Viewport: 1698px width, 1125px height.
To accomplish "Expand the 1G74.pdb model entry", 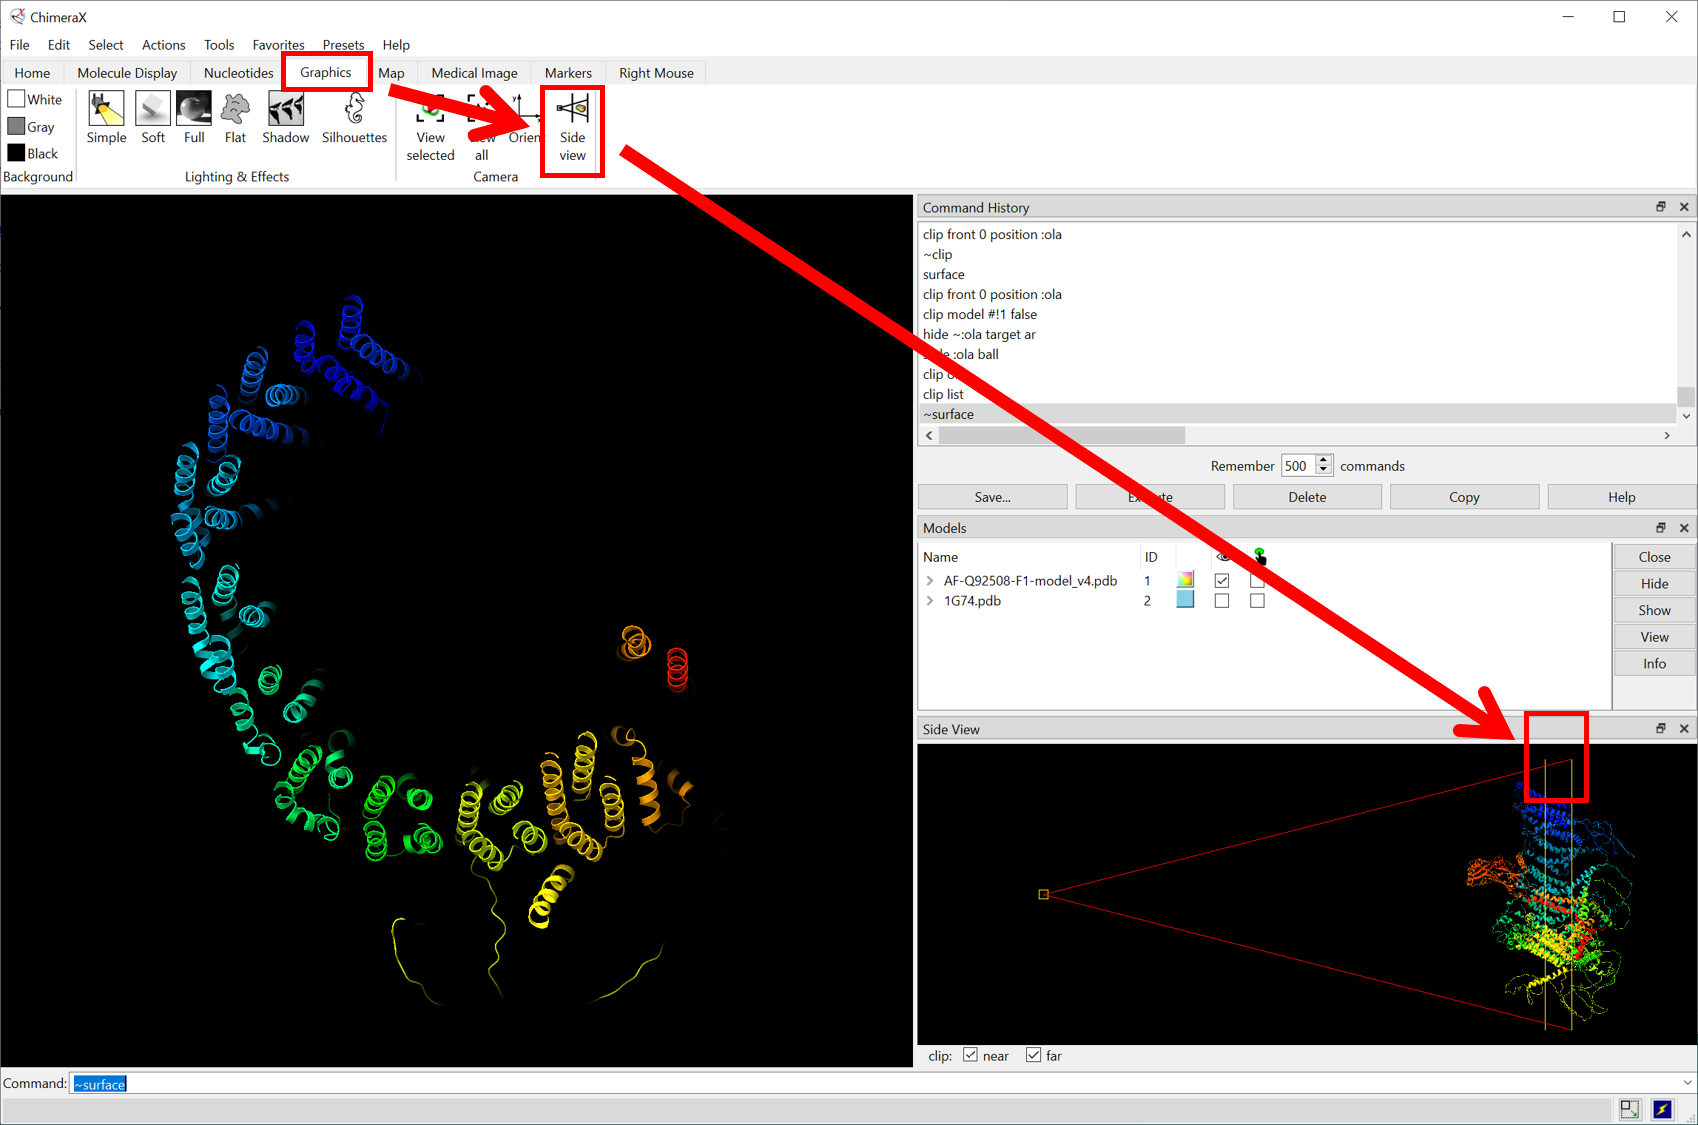I will coord(930,601).
